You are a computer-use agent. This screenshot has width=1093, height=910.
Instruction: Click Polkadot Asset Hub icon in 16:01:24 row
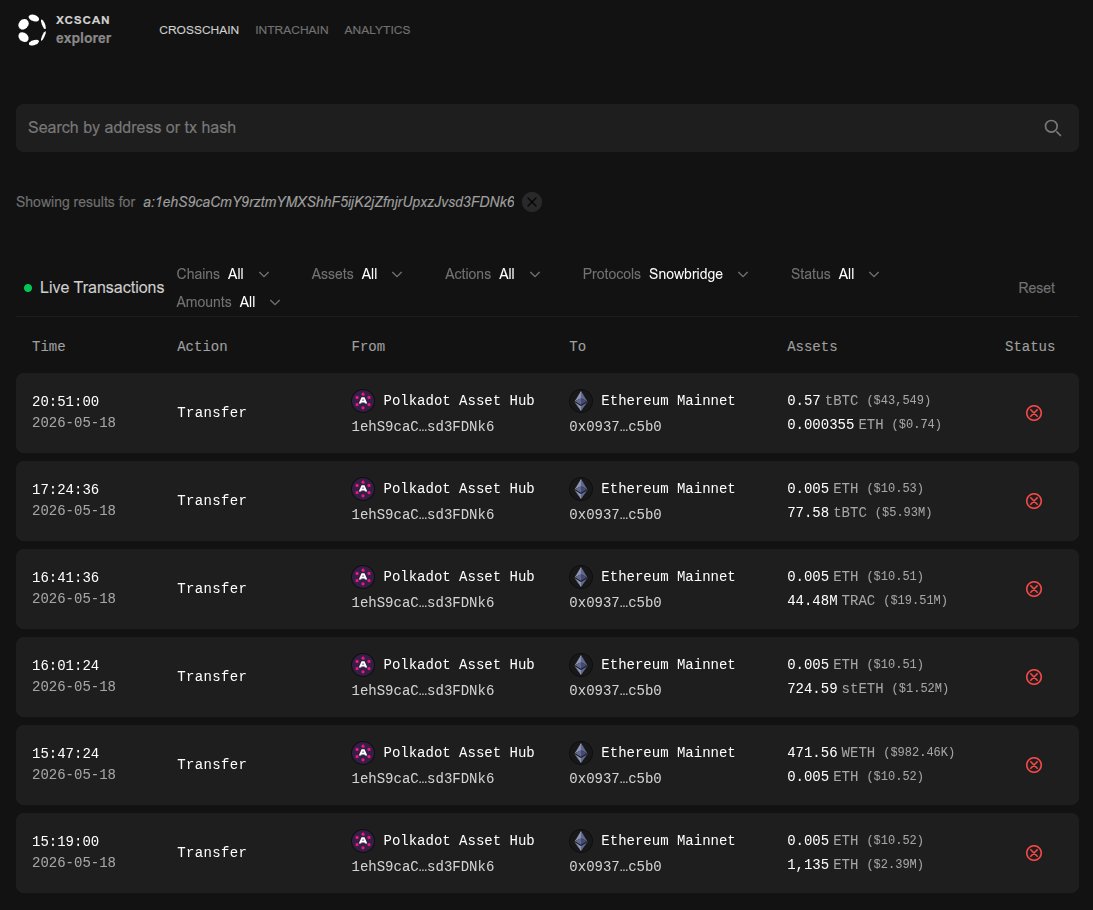[362, 664]
